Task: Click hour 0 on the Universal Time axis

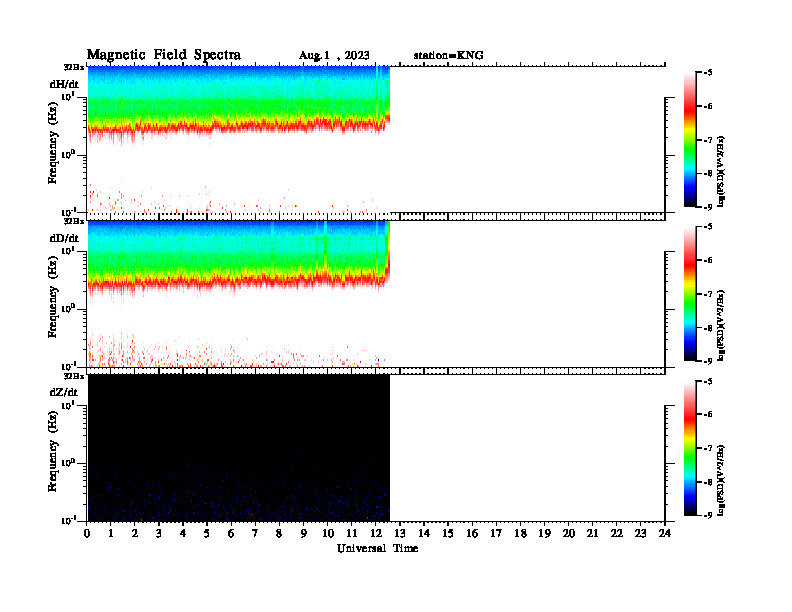Action: [x=87, y=533]
